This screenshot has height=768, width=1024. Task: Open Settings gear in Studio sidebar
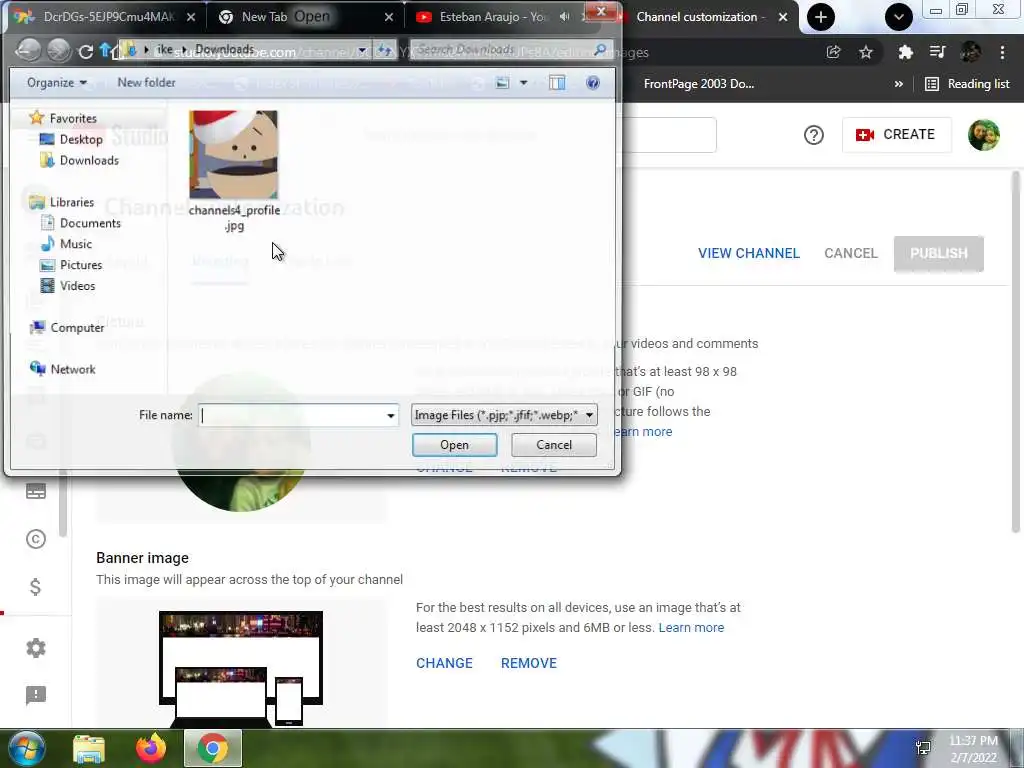36,648
